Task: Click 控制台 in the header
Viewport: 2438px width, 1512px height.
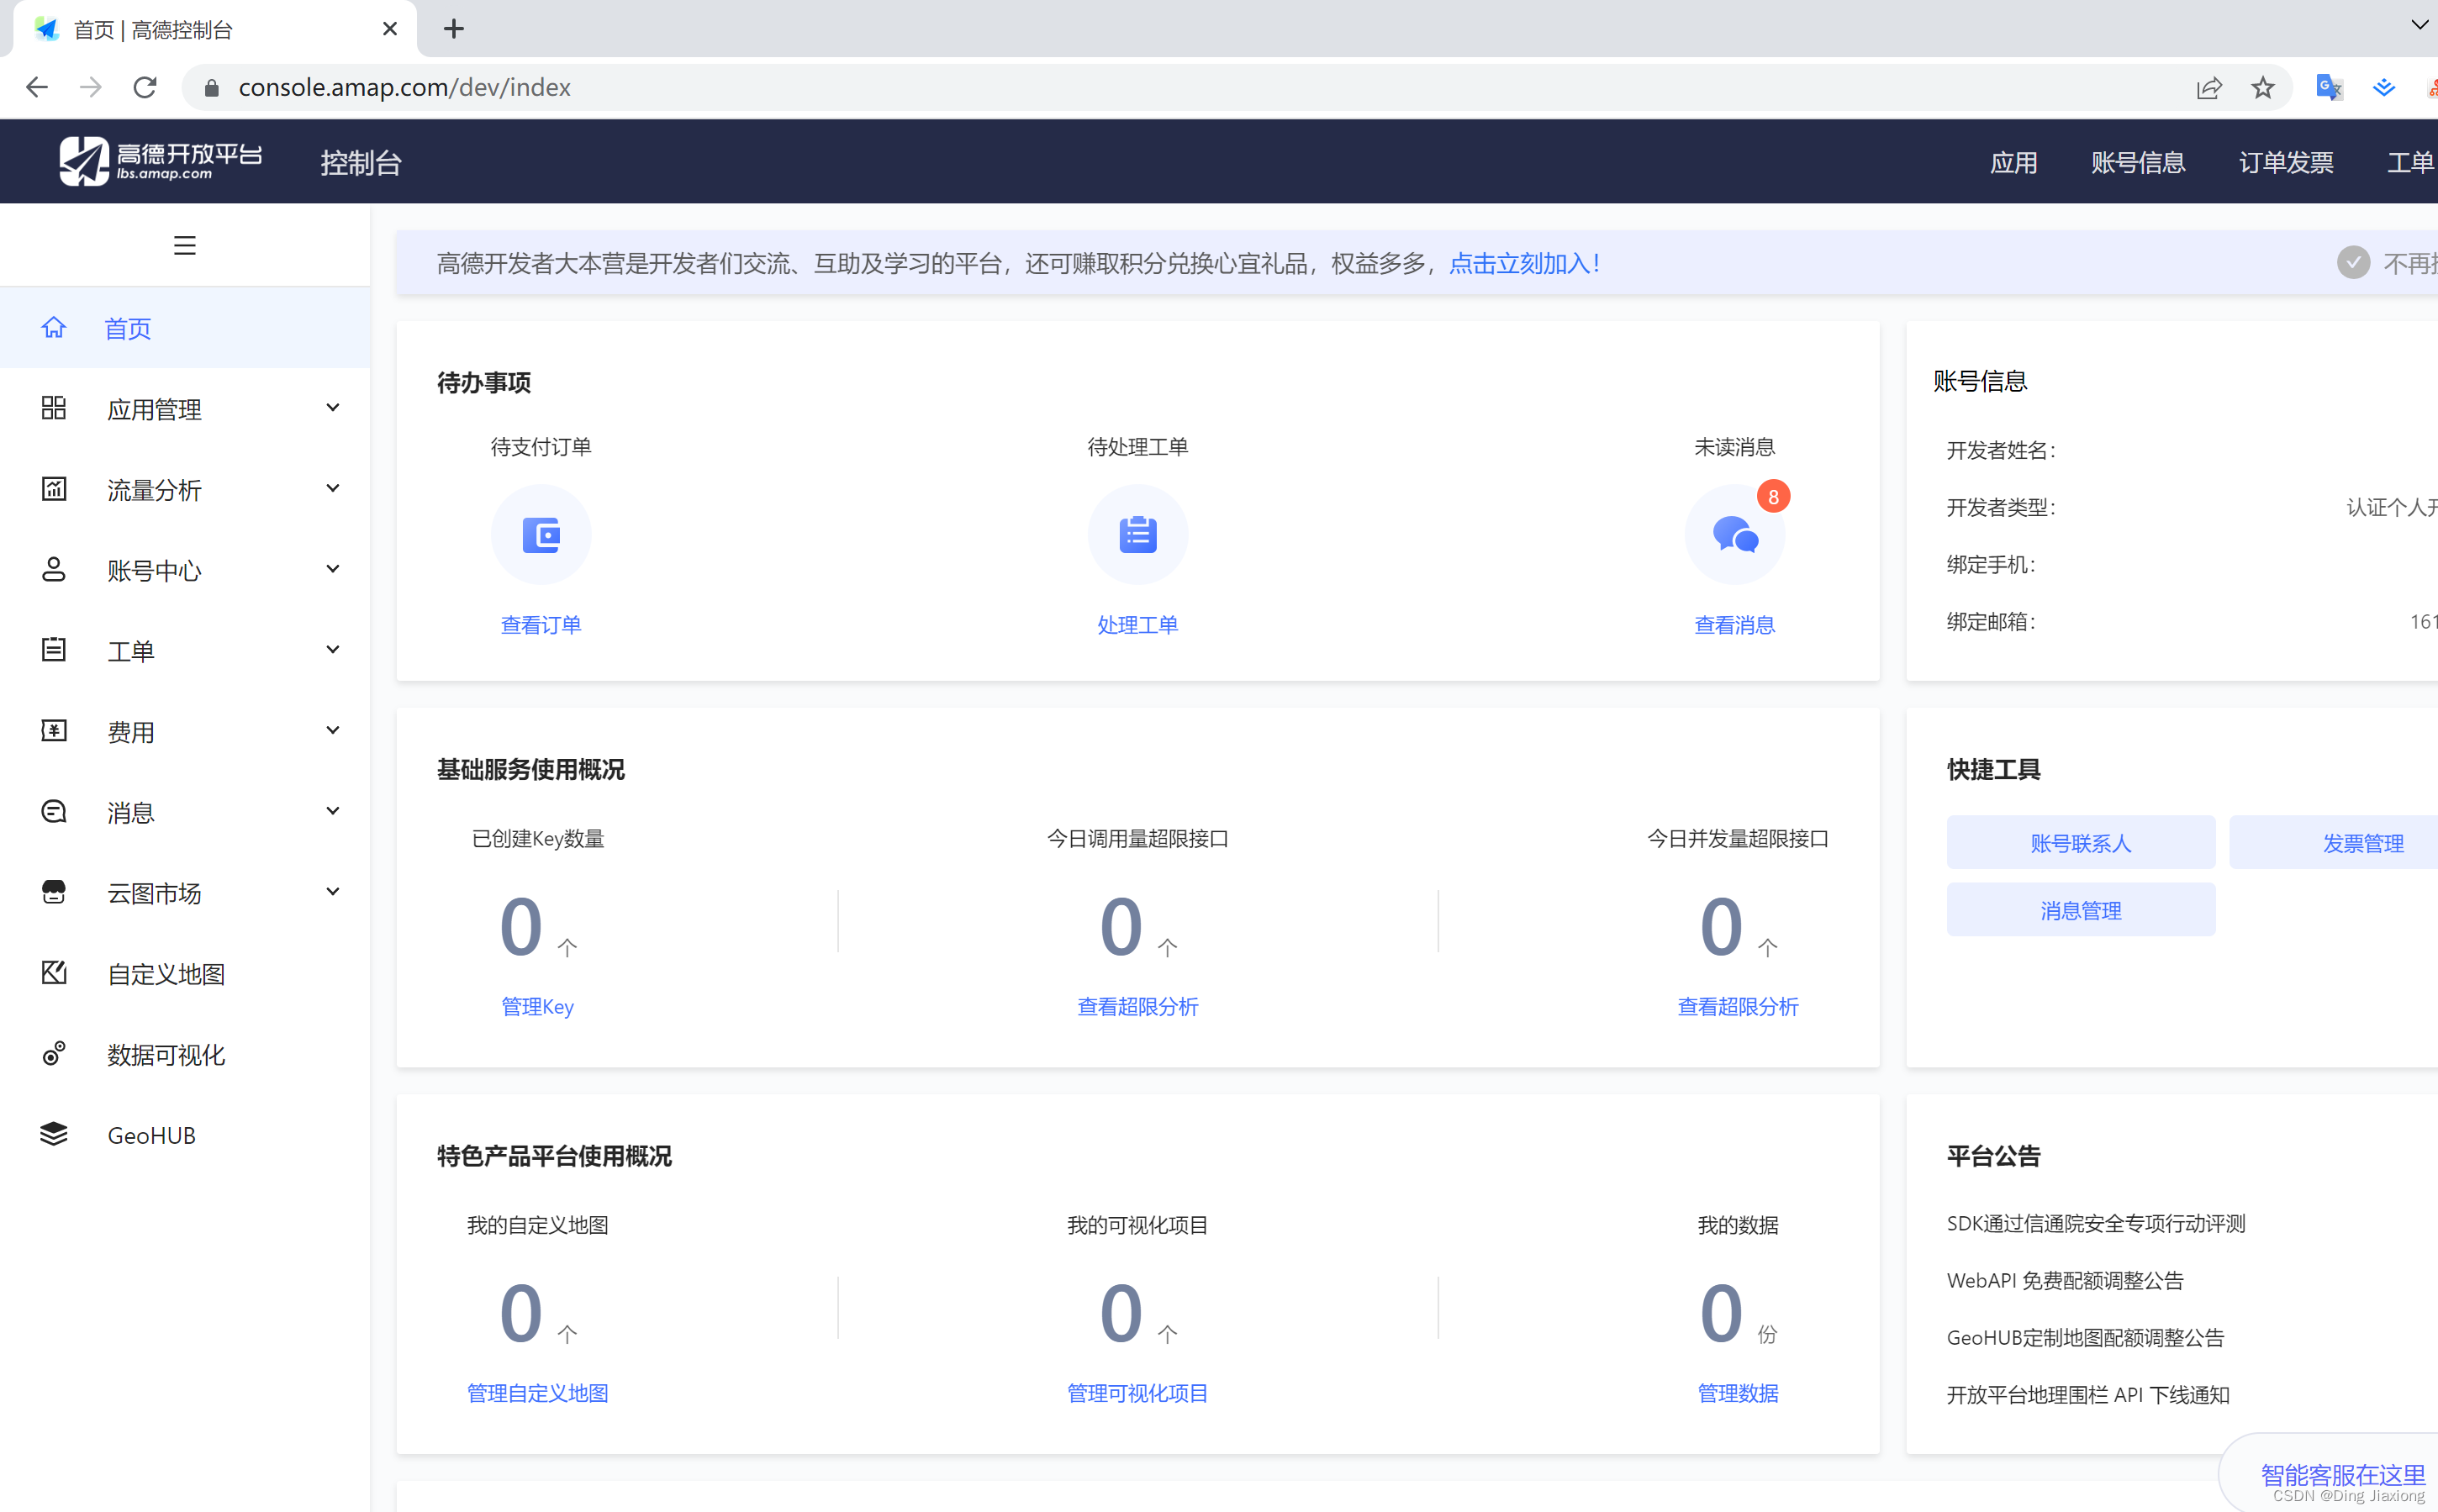Action: click(361, 162)
